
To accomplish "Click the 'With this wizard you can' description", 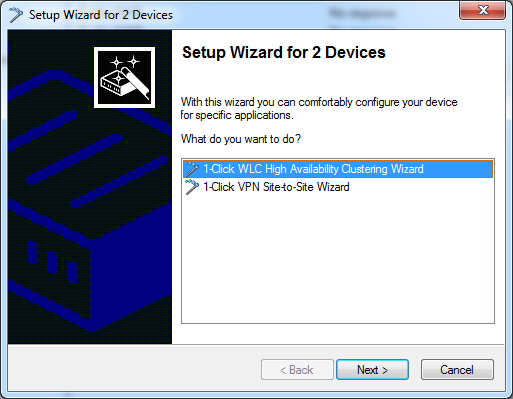I will (x=319, y=108).
